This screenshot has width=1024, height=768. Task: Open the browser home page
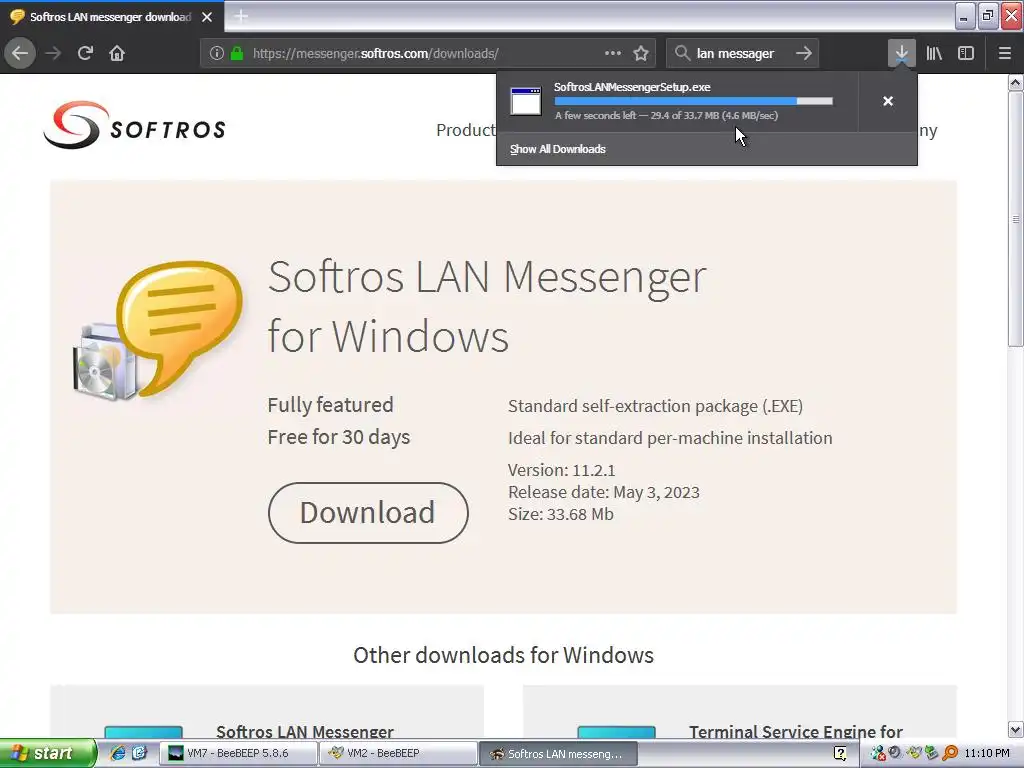click(117, 54)
